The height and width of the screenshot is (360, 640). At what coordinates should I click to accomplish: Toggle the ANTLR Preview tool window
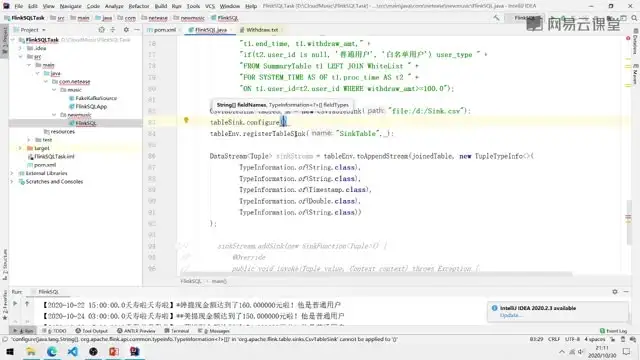(x=136, y=331)
